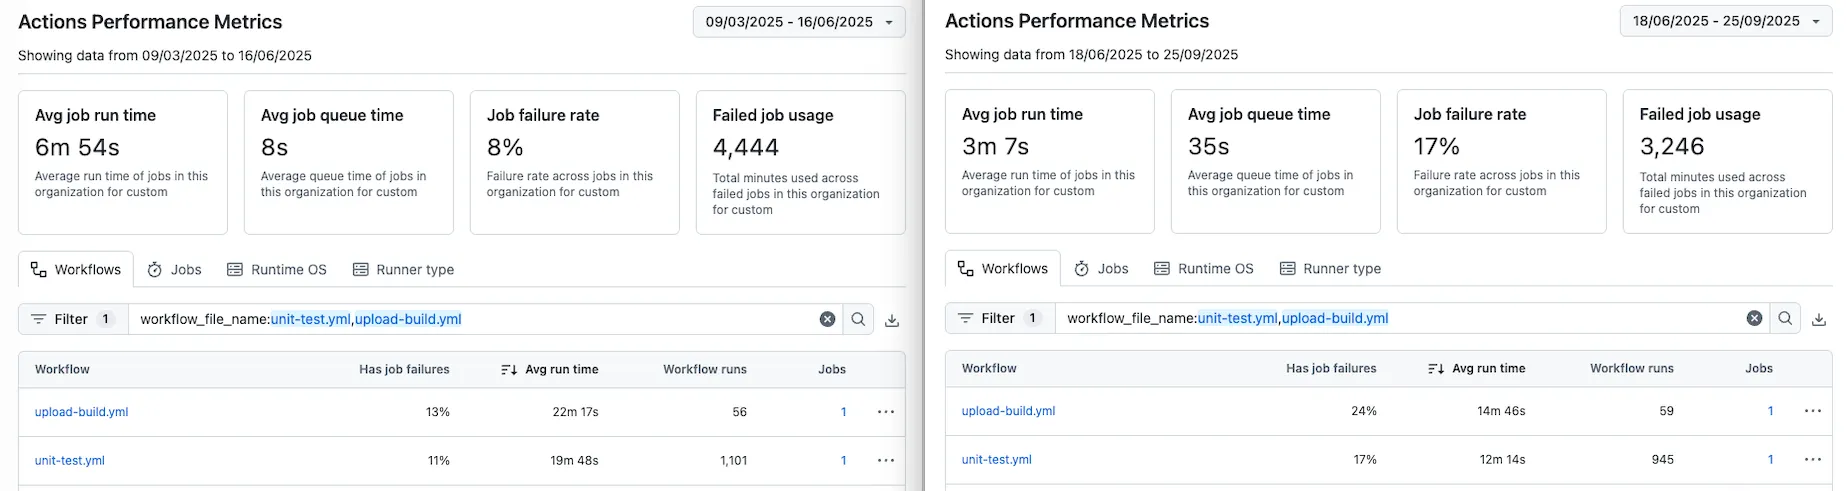
Task: Click the jobs count link for upload-build.yml in the right table
Action: point(1771,411)
